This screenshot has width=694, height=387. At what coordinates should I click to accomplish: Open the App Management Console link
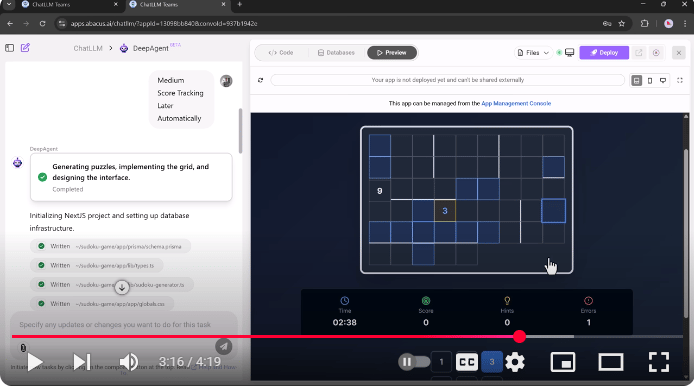click(x=516, y=104)
